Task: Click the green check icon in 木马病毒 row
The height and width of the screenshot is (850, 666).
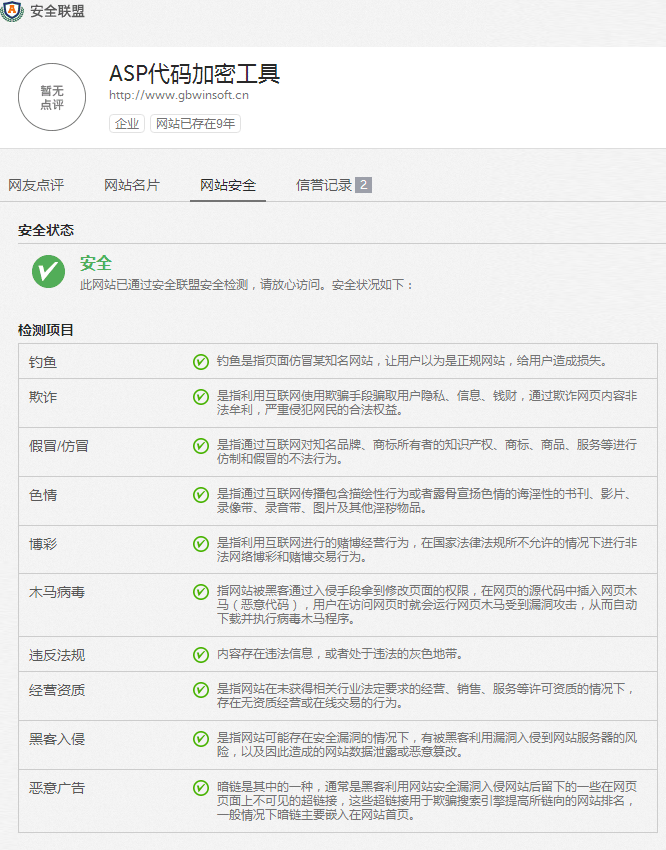Action: tap(201, 592)
